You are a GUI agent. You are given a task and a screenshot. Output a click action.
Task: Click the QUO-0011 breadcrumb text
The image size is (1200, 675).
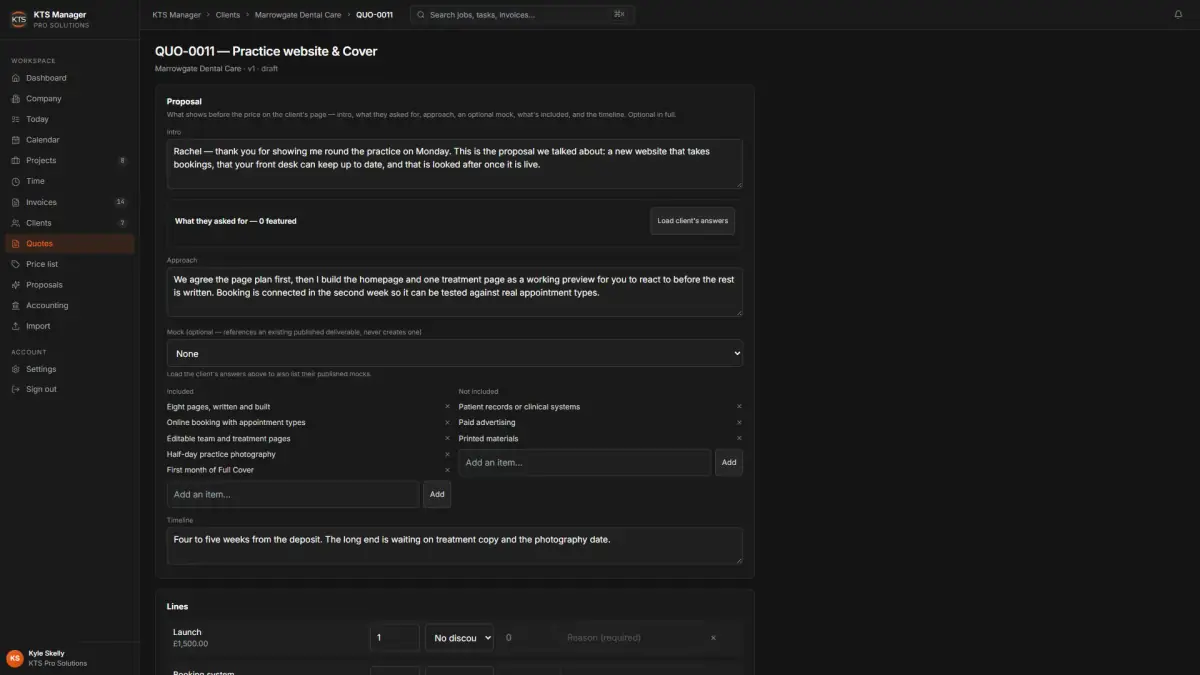coord(374,15)
